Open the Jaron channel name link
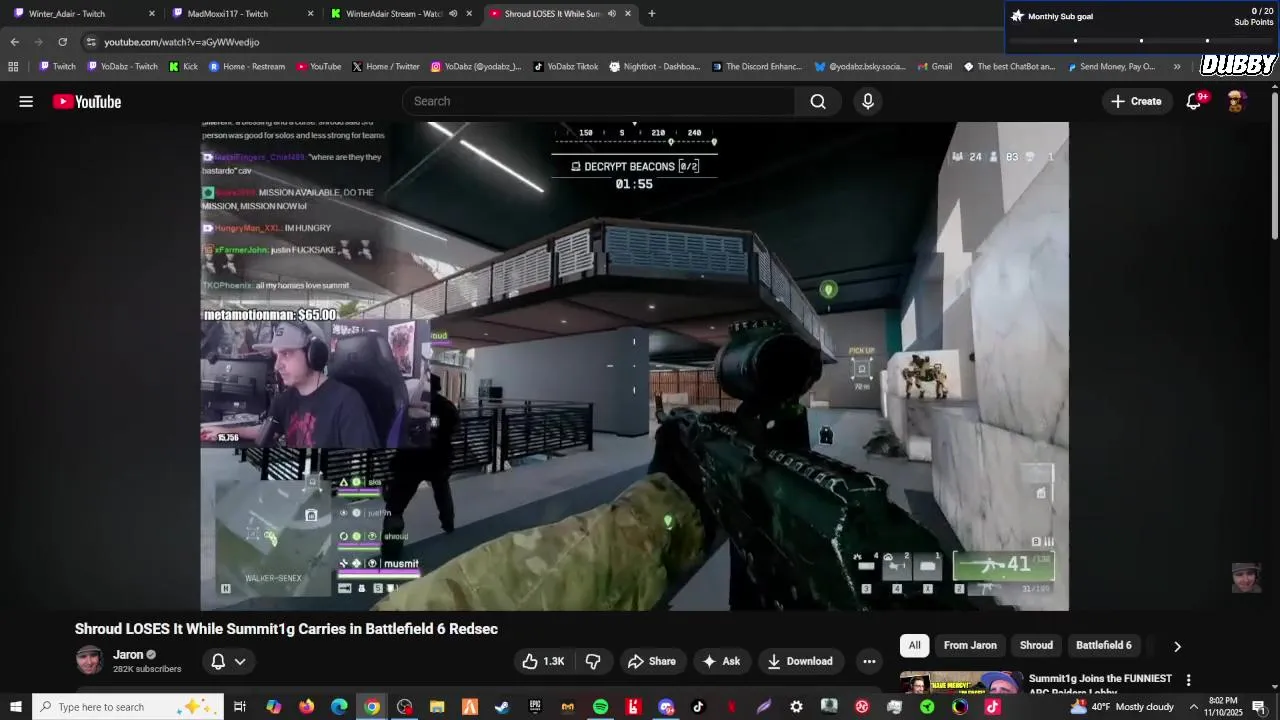Screen dimensions: 1280x720 click(128, 655)
